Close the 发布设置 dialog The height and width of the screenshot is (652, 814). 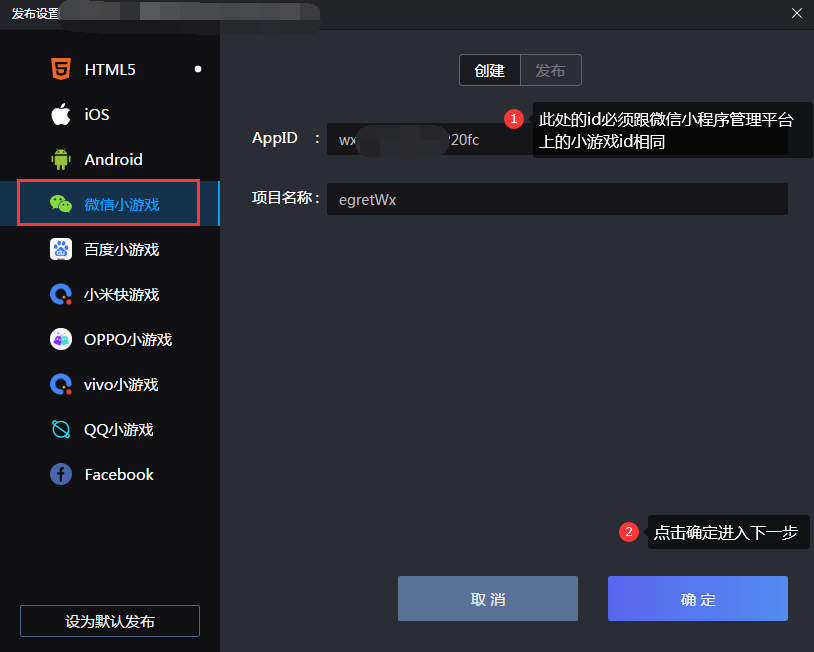click(797, 13)
